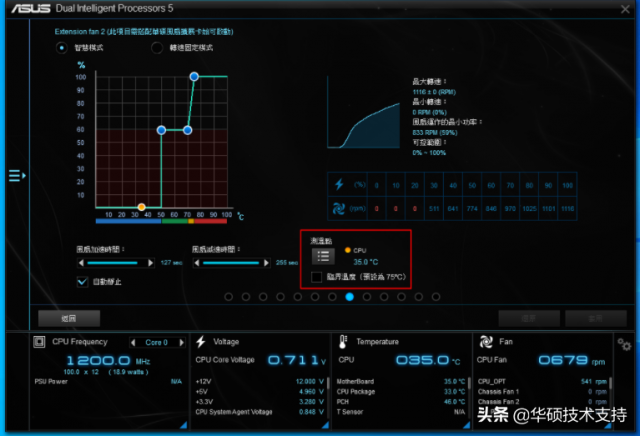Click the greyed 套用 apply button
The width and height of the screenshot is (640, 436).
click(x=596, y=318)
